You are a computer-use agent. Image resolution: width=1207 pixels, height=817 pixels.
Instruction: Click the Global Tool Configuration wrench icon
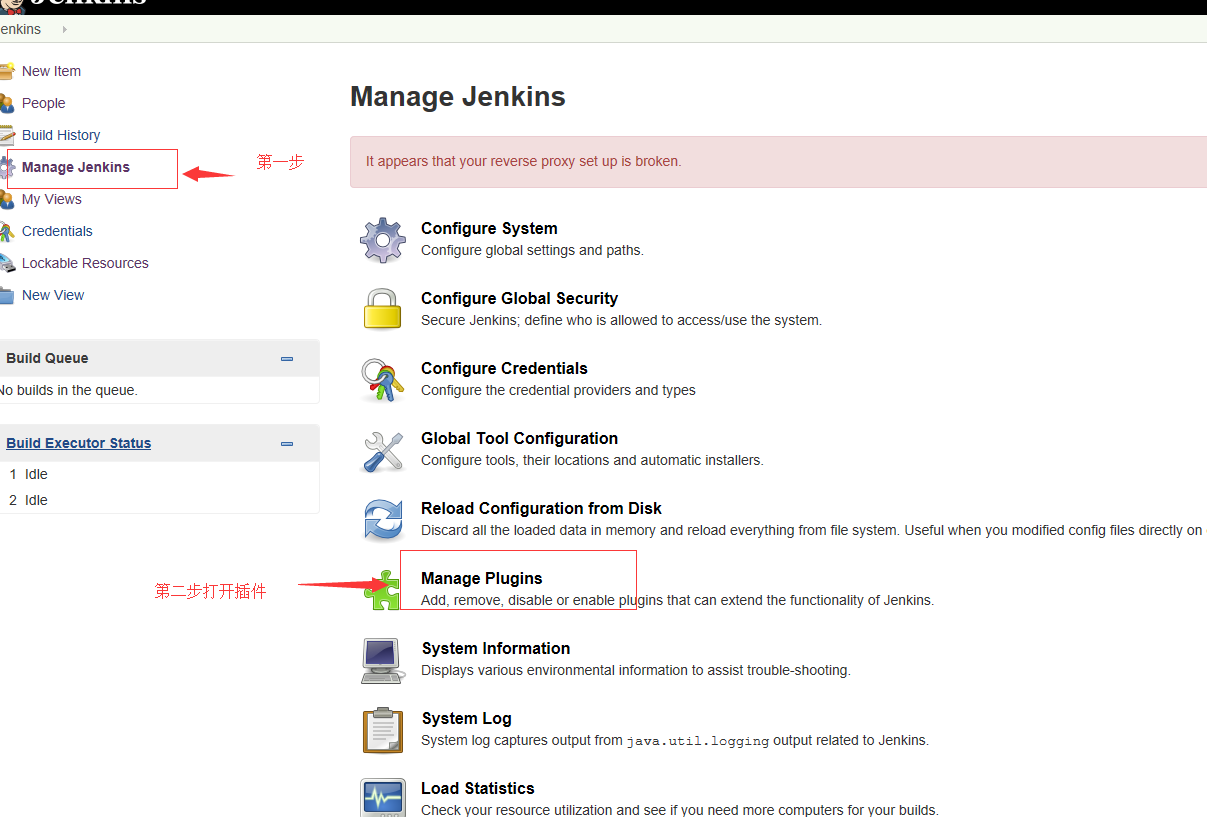(382, 450)
